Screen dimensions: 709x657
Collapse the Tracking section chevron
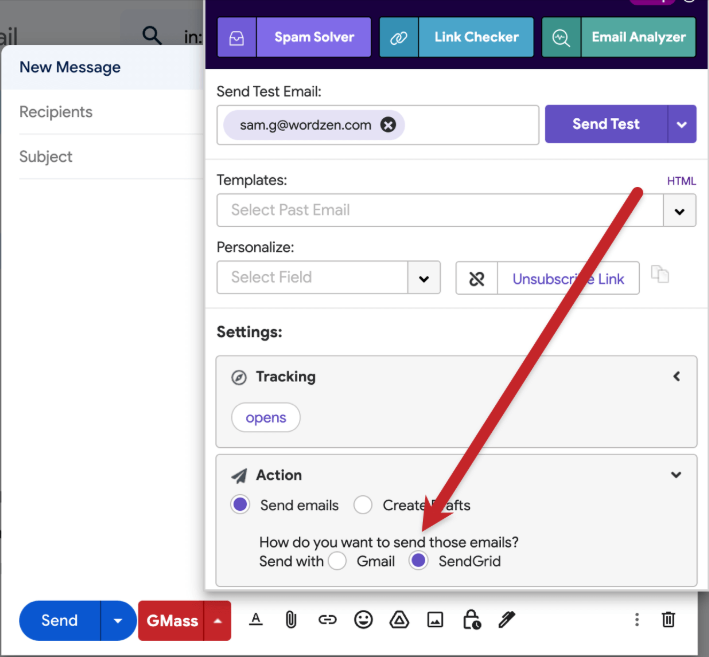676,376
